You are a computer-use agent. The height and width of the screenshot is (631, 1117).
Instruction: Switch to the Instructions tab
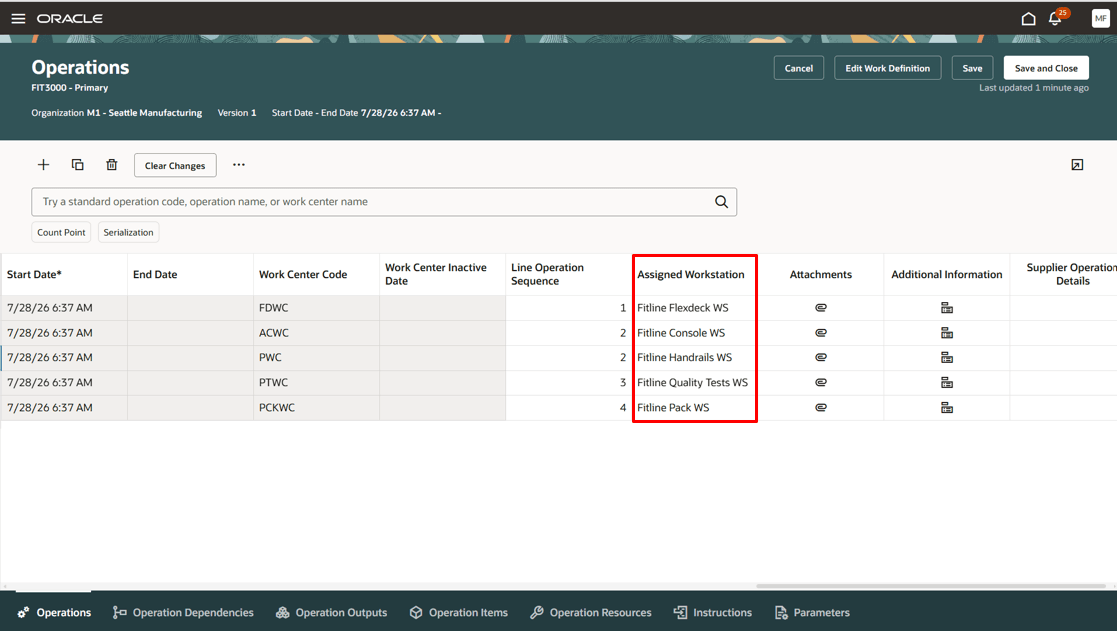click(712, 612)
